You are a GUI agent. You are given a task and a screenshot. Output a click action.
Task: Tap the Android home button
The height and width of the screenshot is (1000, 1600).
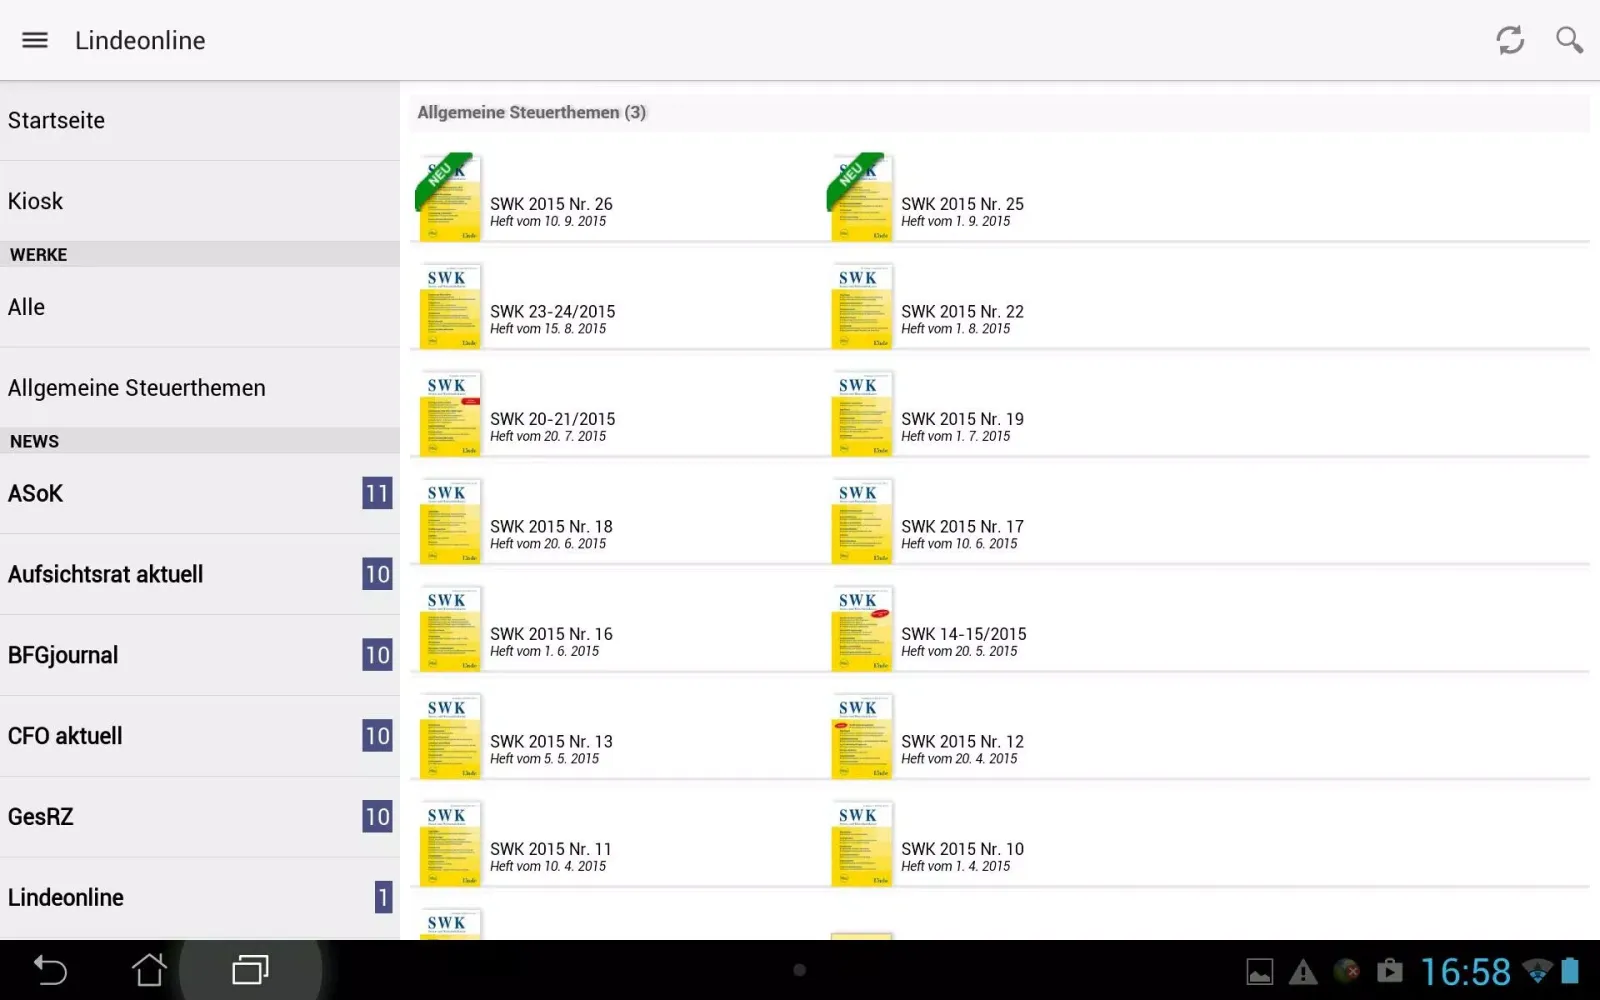149,970
